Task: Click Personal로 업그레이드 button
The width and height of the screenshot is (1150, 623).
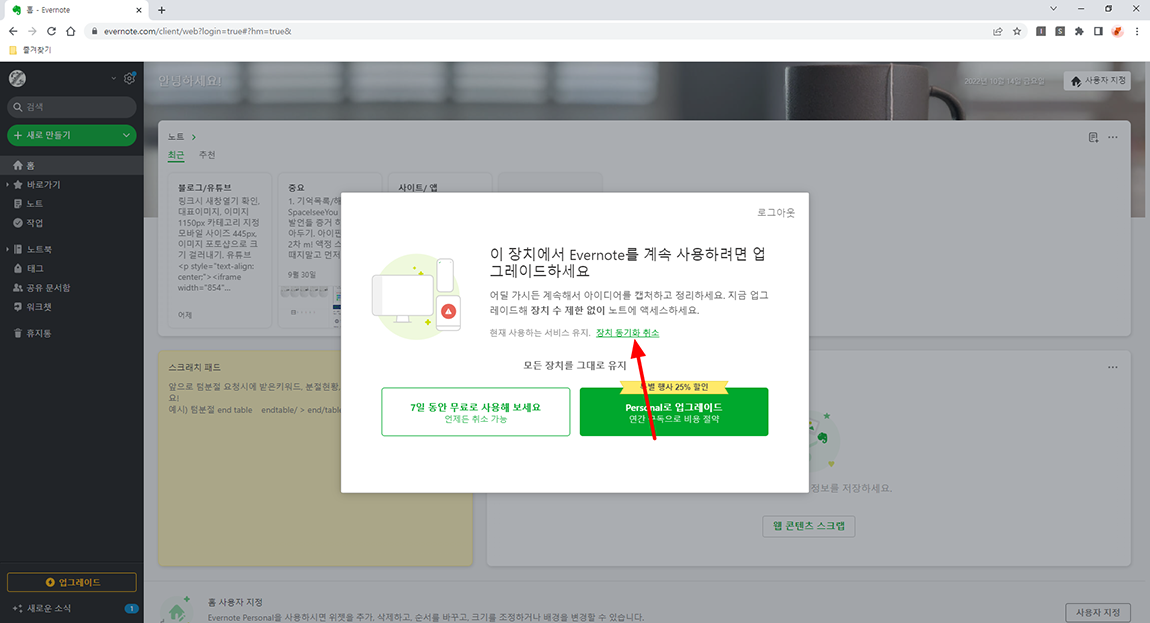Action: pyautogui.click(x=674, y=412)
